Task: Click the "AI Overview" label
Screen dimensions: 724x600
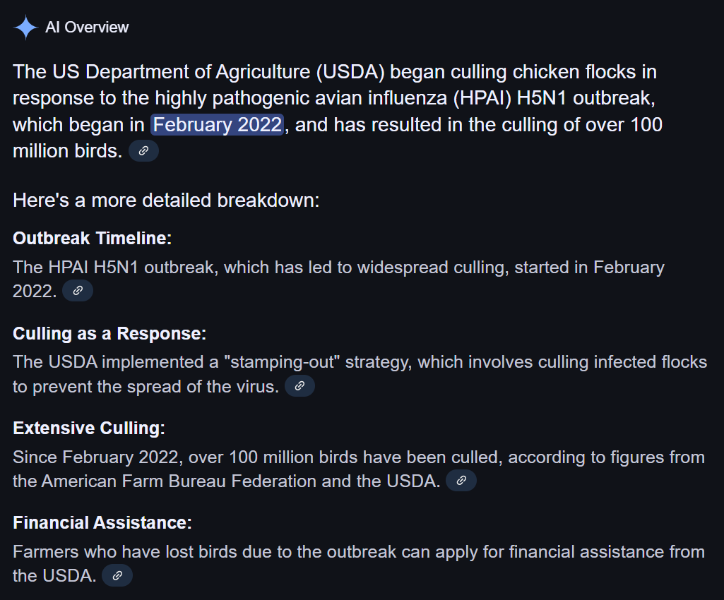Action: (x=87, y=27)
